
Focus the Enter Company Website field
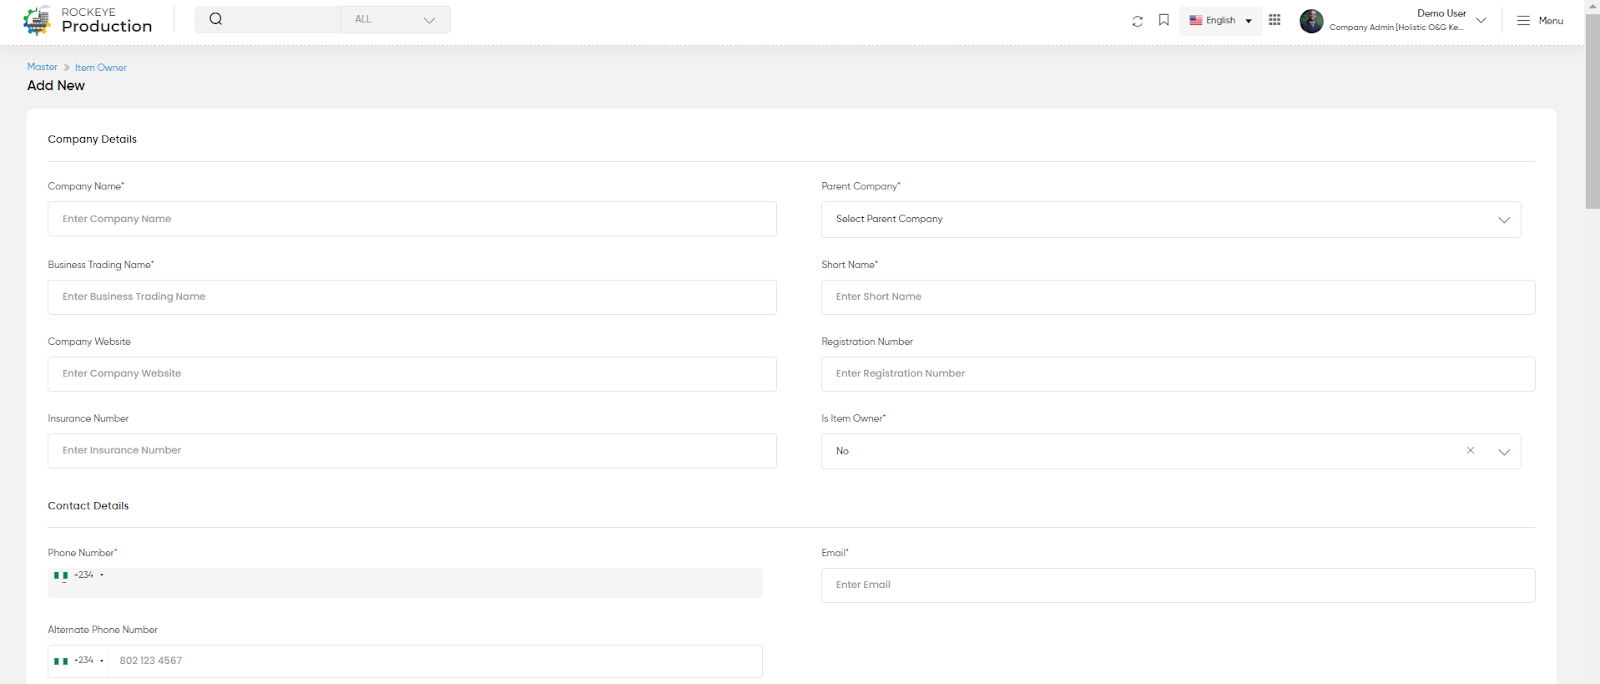click(412, 374)
